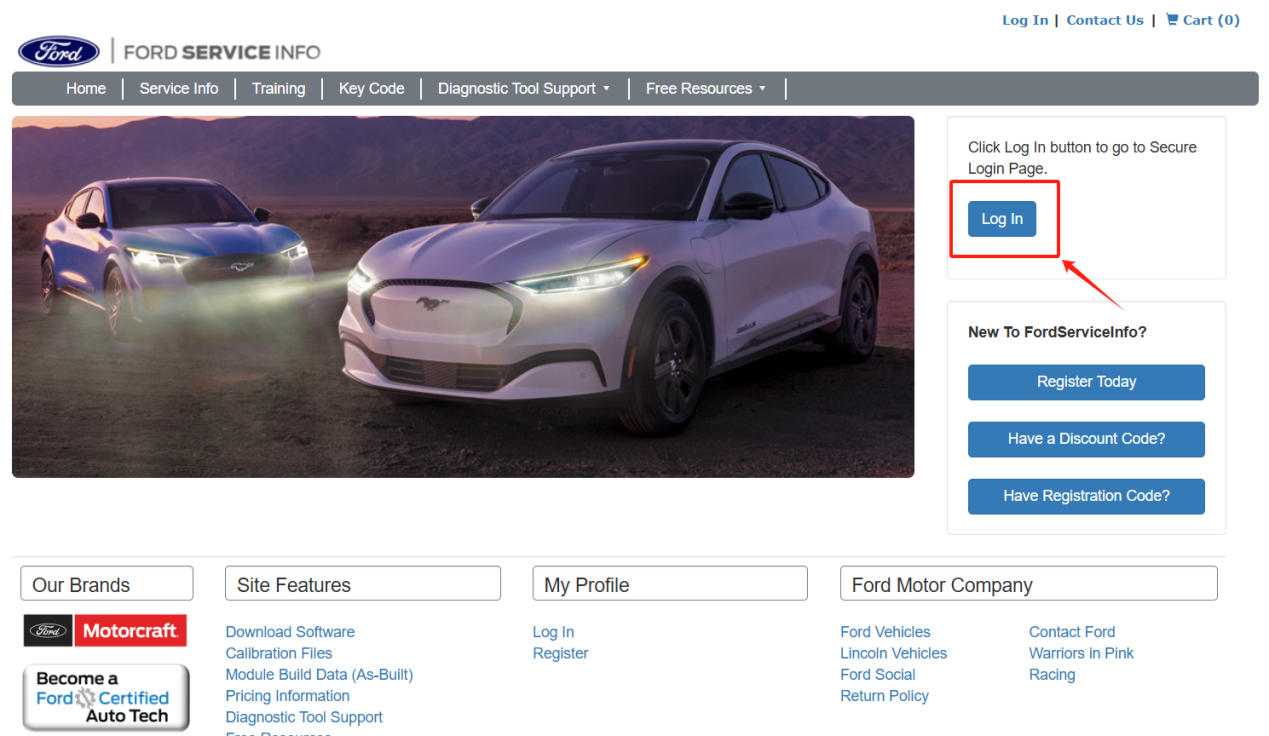Open Become a Ford Certified Auto Tech badge
The width and height of the screenshot is (1269, 736).
tap(106, 697)
